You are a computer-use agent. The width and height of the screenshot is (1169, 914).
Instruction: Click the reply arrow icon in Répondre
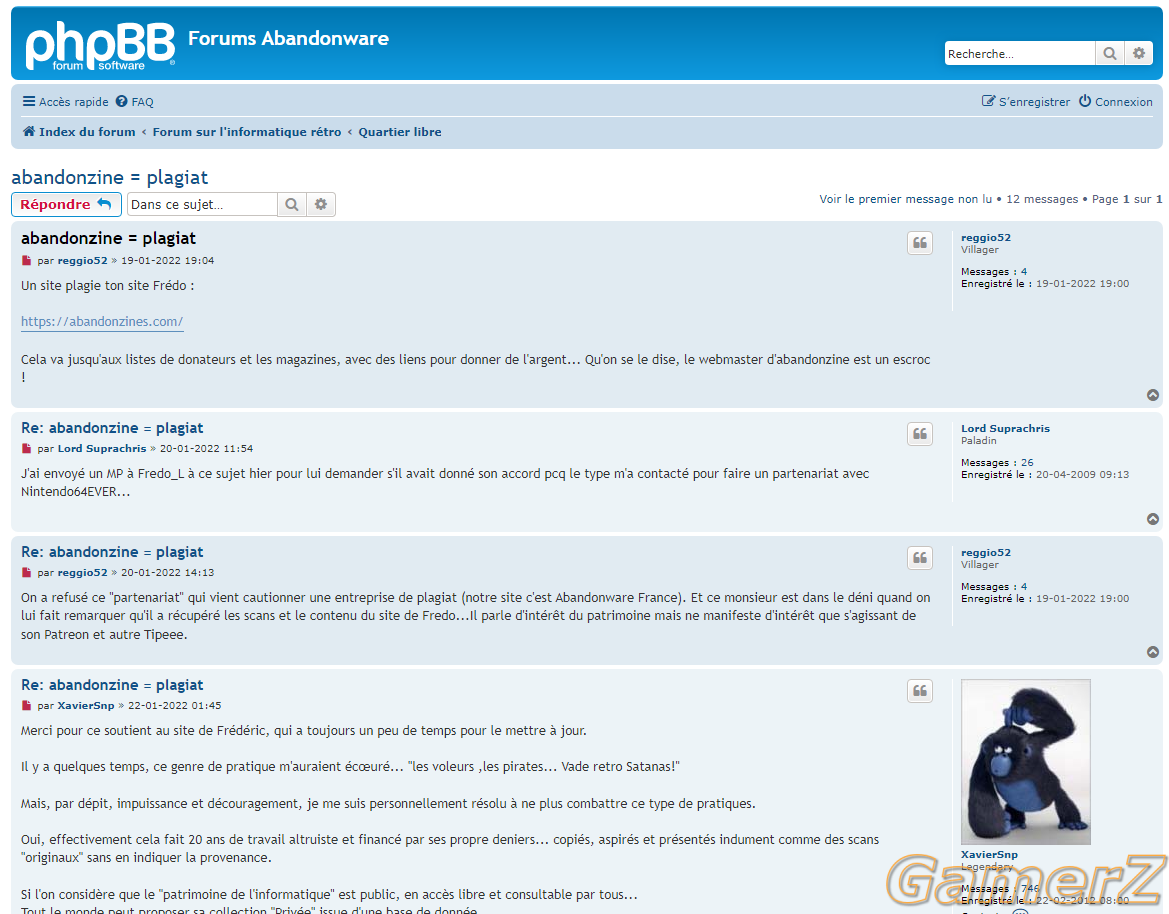pyautogui.click(x=104, y=204)
